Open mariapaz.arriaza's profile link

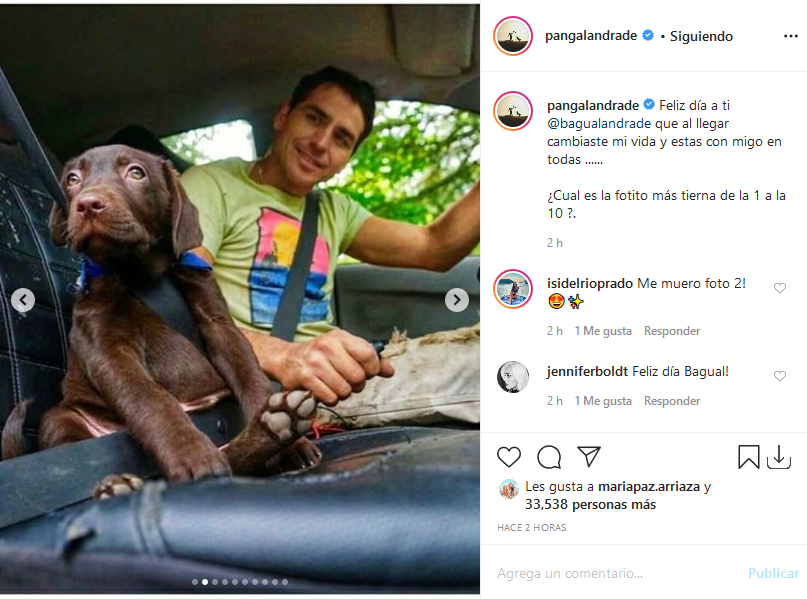(x=647, y=487)
